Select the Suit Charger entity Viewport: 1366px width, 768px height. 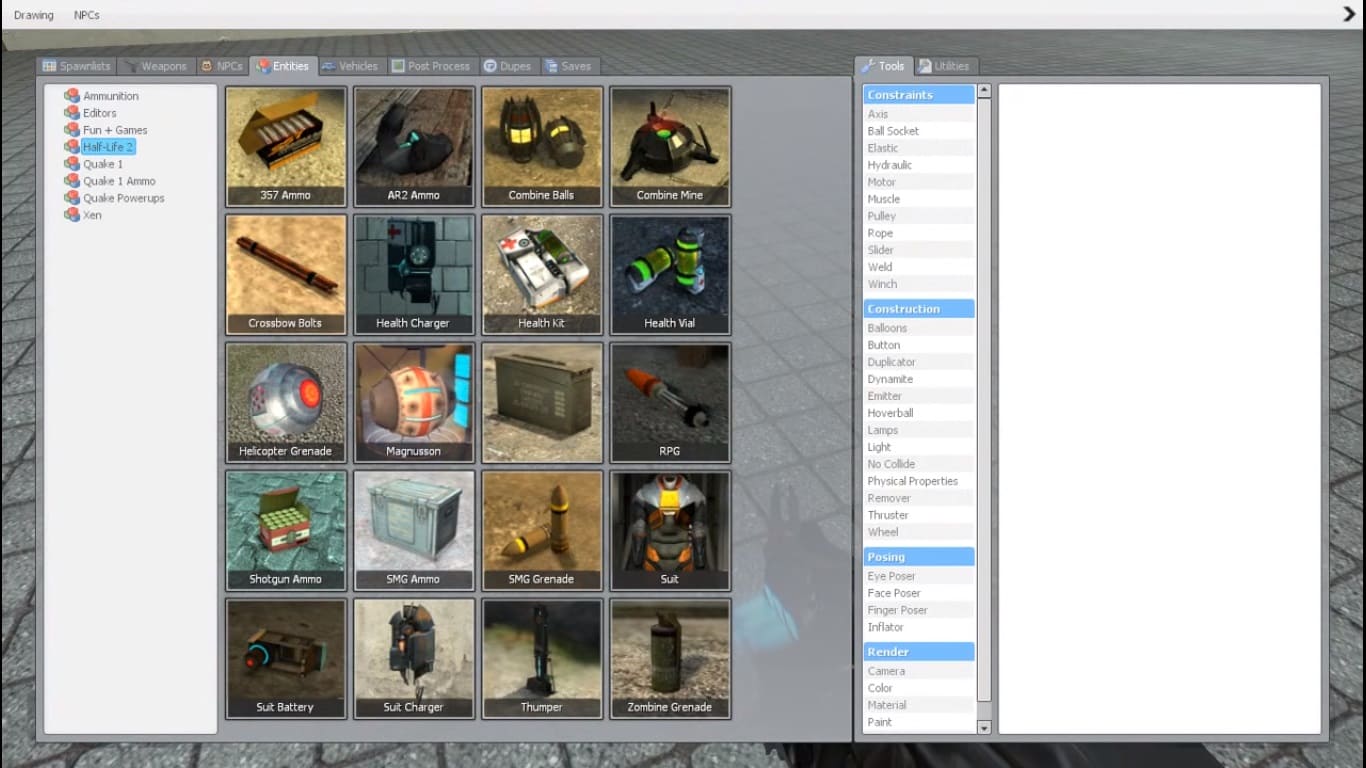[414, 659]
